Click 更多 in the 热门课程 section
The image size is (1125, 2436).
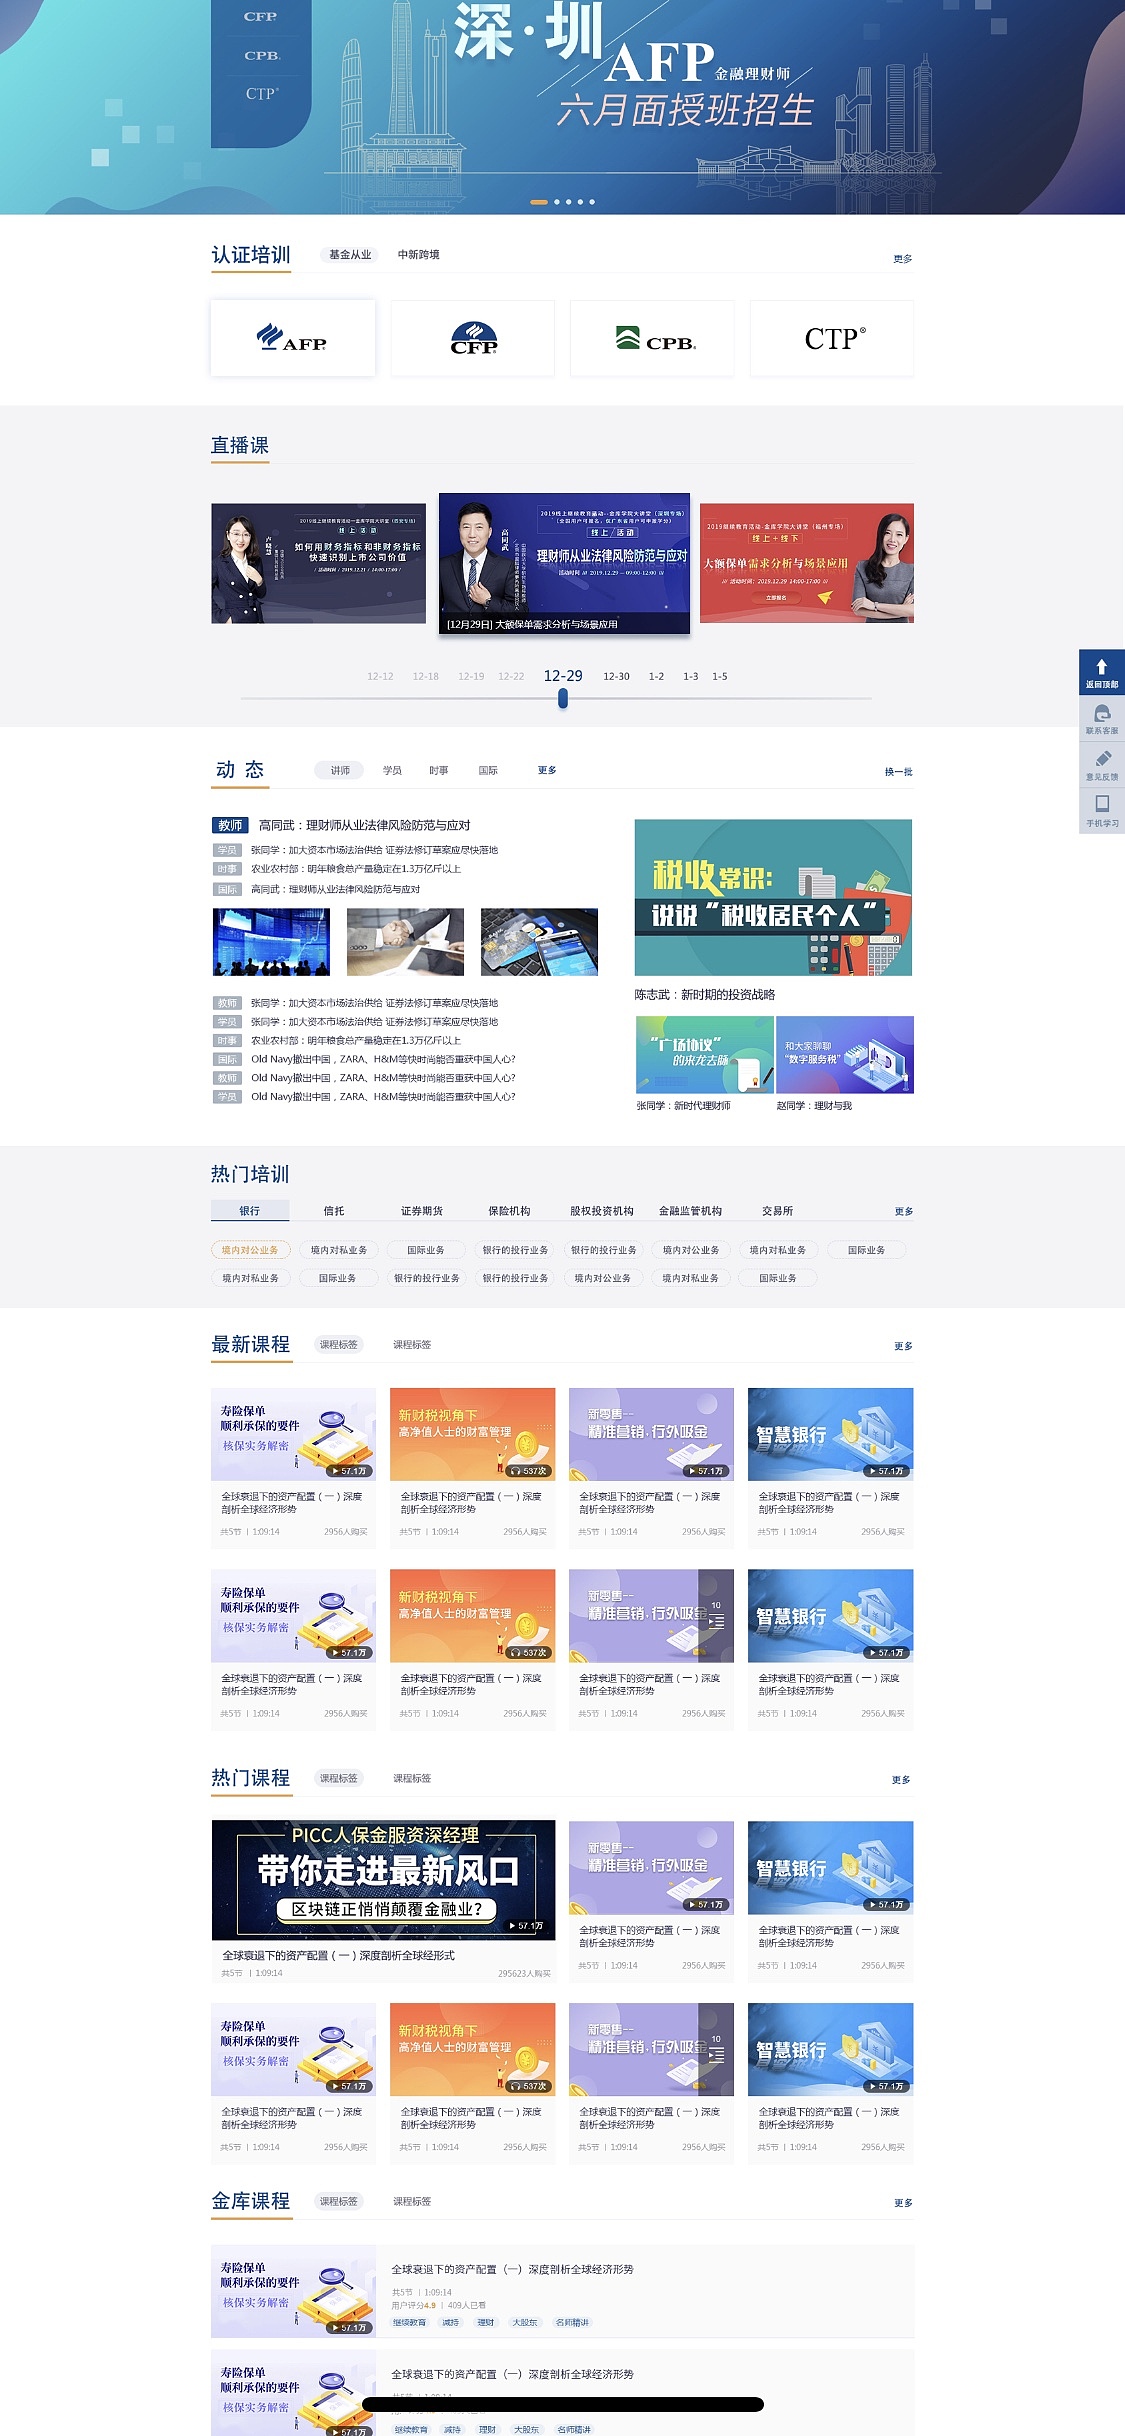point(901,1781)
